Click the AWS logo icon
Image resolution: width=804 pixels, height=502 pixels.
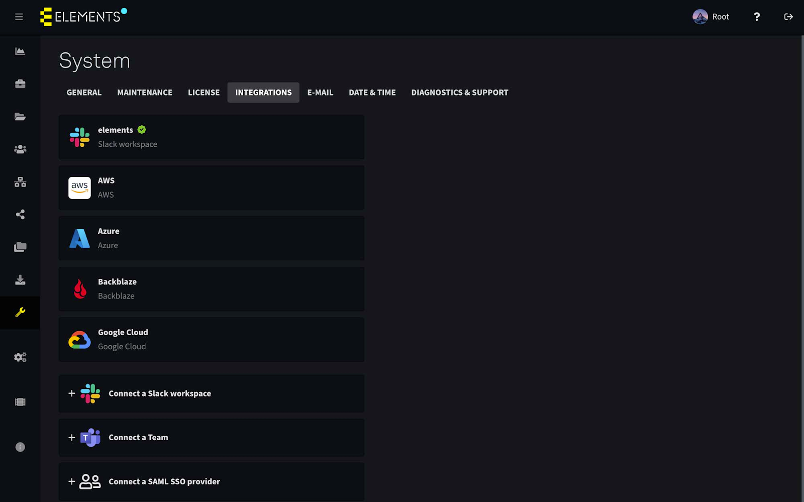point(79,188)
